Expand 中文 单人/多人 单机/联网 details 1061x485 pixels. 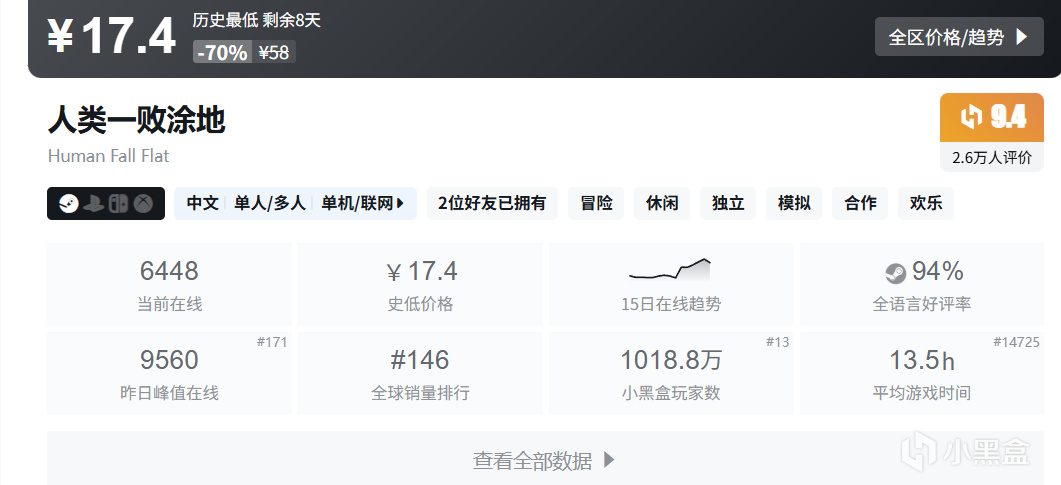pos(296,204)
